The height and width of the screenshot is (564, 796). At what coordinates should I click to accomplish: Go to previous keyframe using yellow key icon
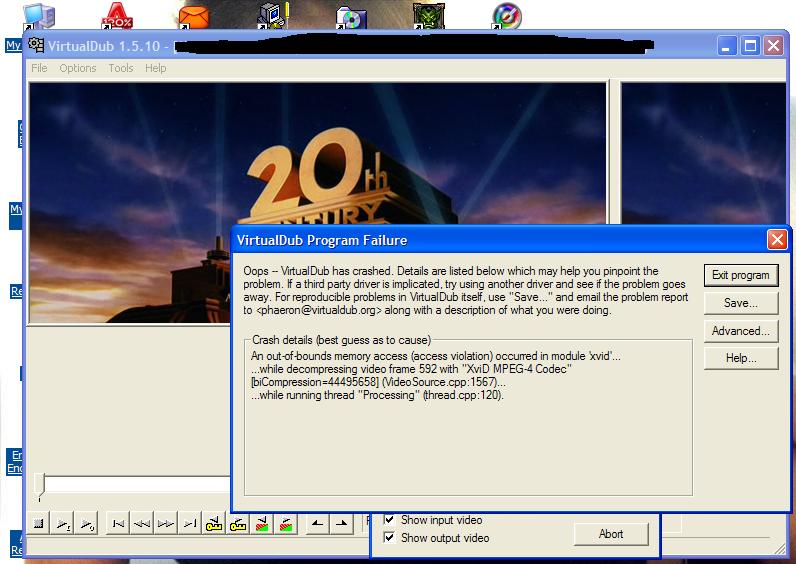(214, 523)
